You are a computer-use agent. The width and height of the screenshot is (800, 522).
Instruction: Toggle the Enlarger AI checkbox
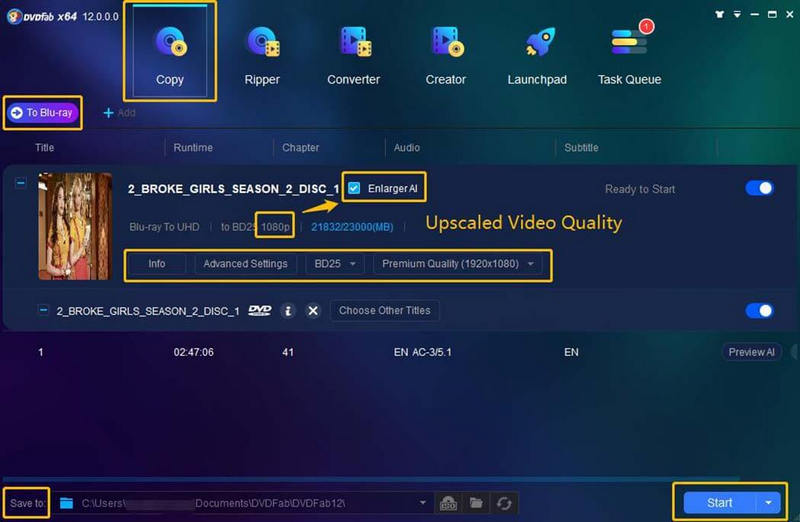[x=354, y=188]
